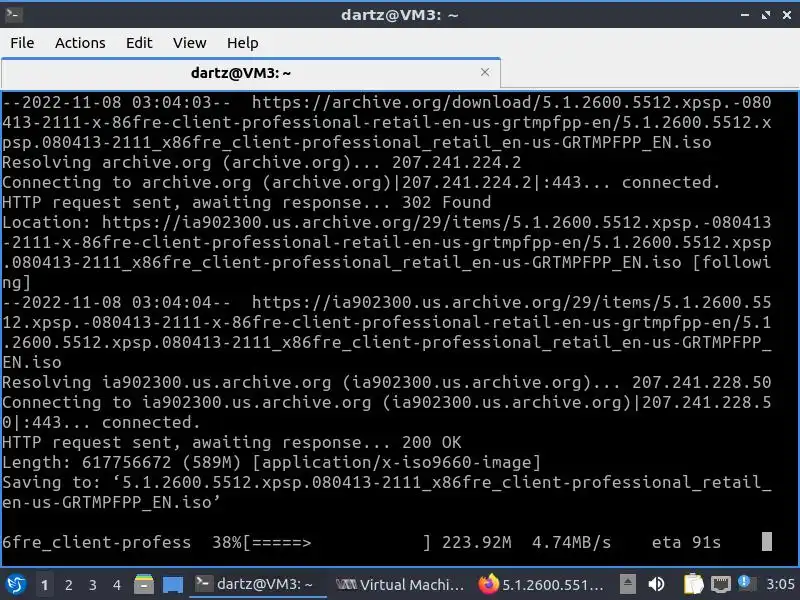Switch to workspace 4
800x600 pixels.
(x=116, y=585)
